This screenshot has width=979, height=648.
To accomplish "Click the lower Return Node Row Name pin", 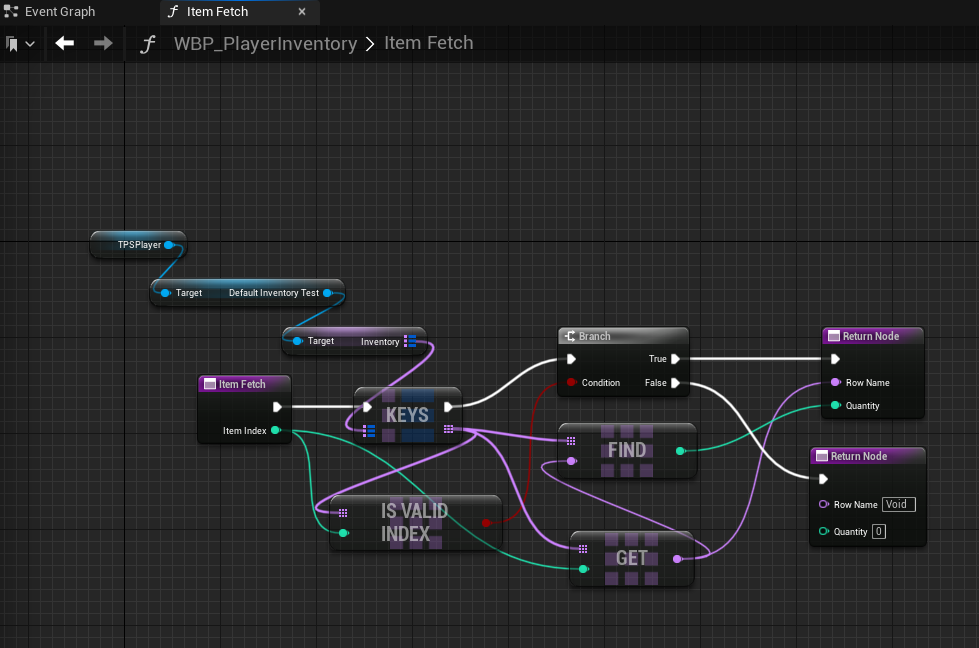I will [824, 504].
